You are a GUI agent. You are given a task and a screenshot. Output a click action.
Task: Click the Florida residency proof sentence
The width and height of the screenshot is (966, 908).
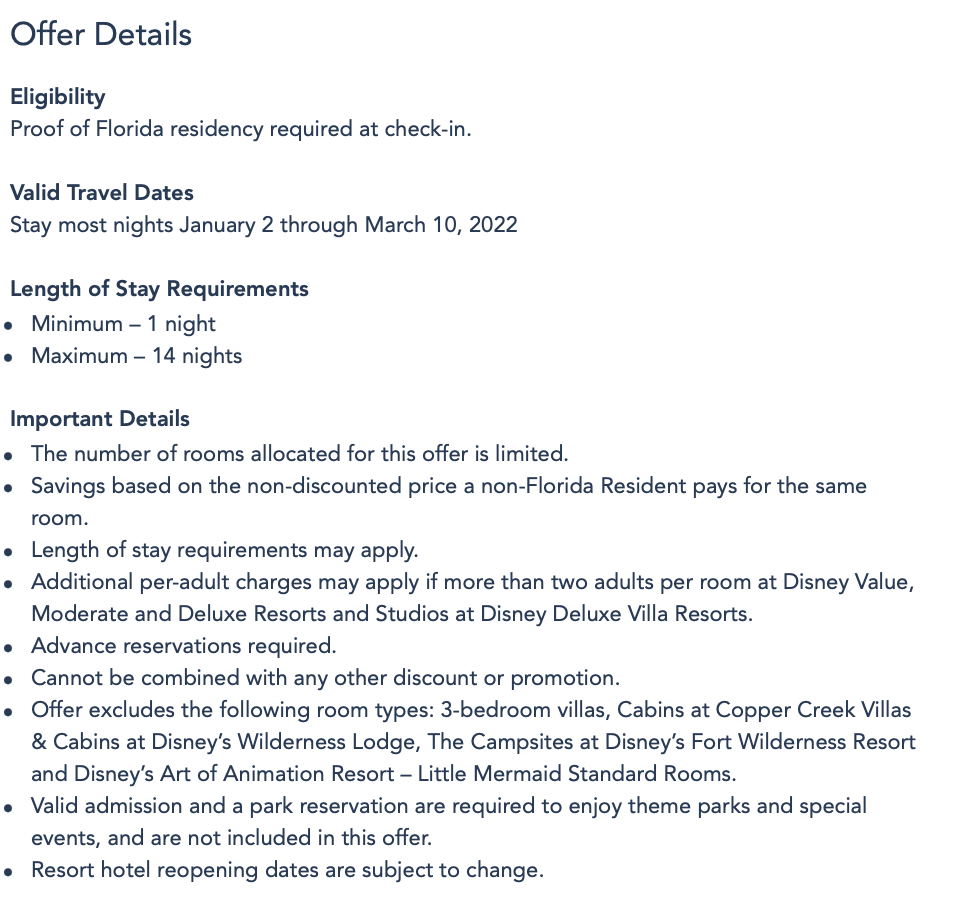coord(240,129)
